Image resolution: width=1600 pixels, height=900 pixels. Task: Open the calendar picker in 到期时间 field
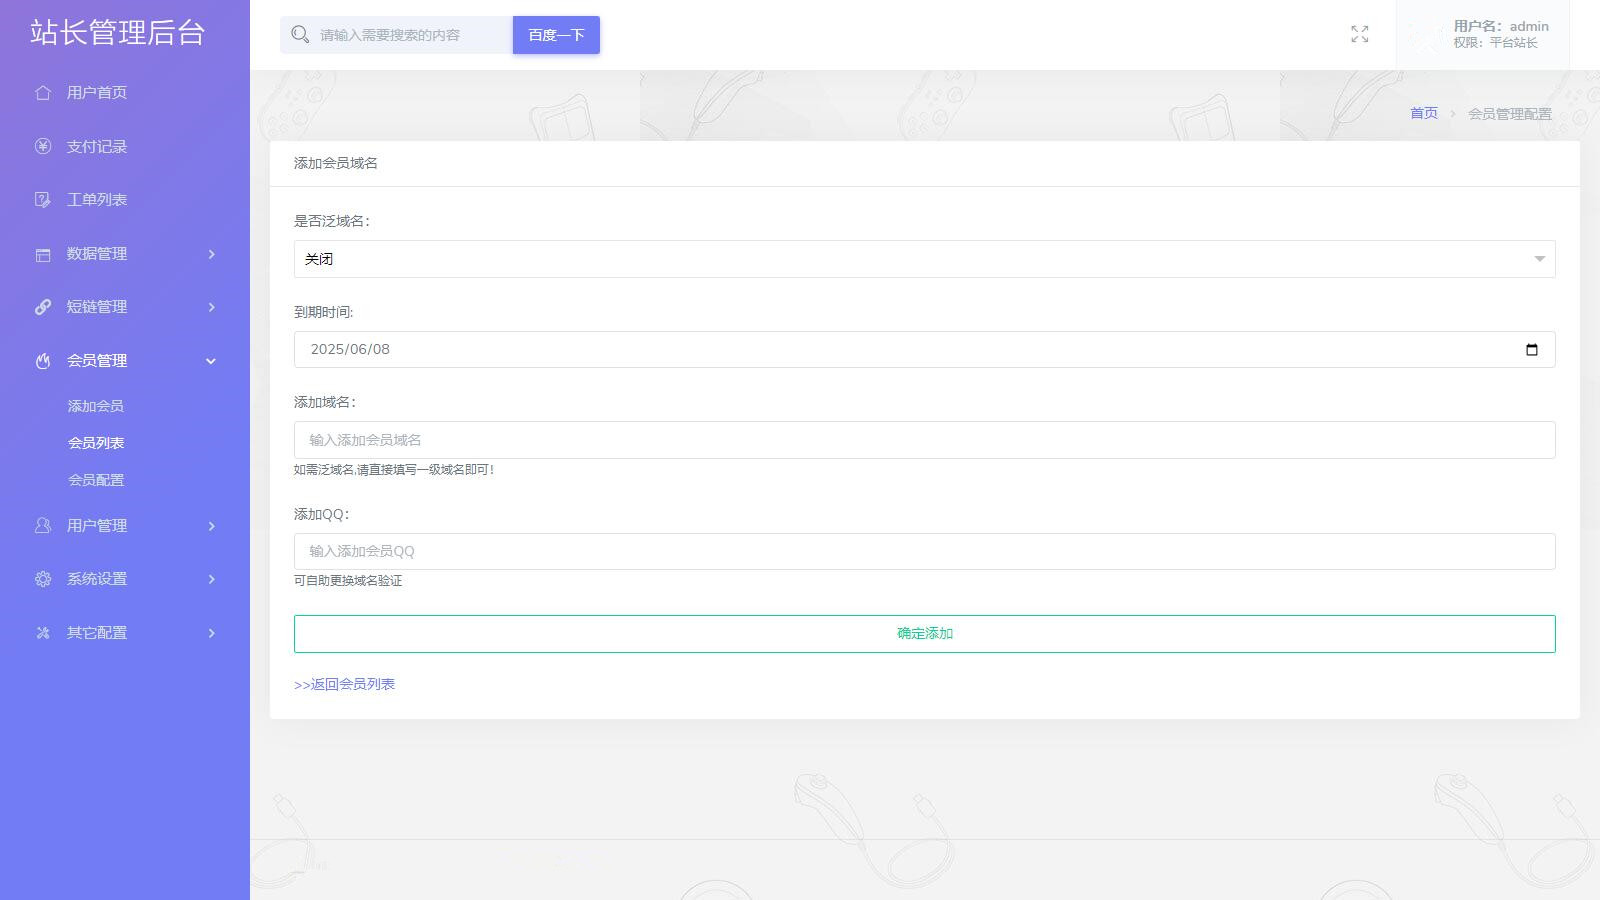1531,350
